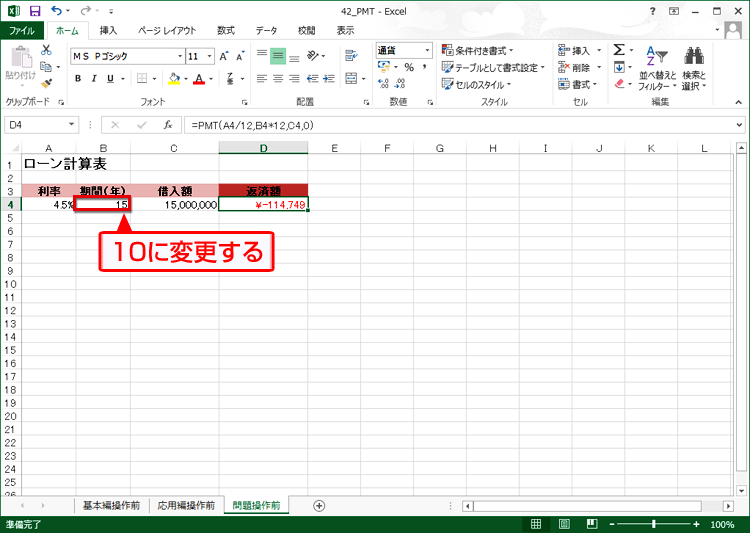Screen dimensions: 750x533
Task: Increase indent in alignment group
Action: (x=329, y=78)
